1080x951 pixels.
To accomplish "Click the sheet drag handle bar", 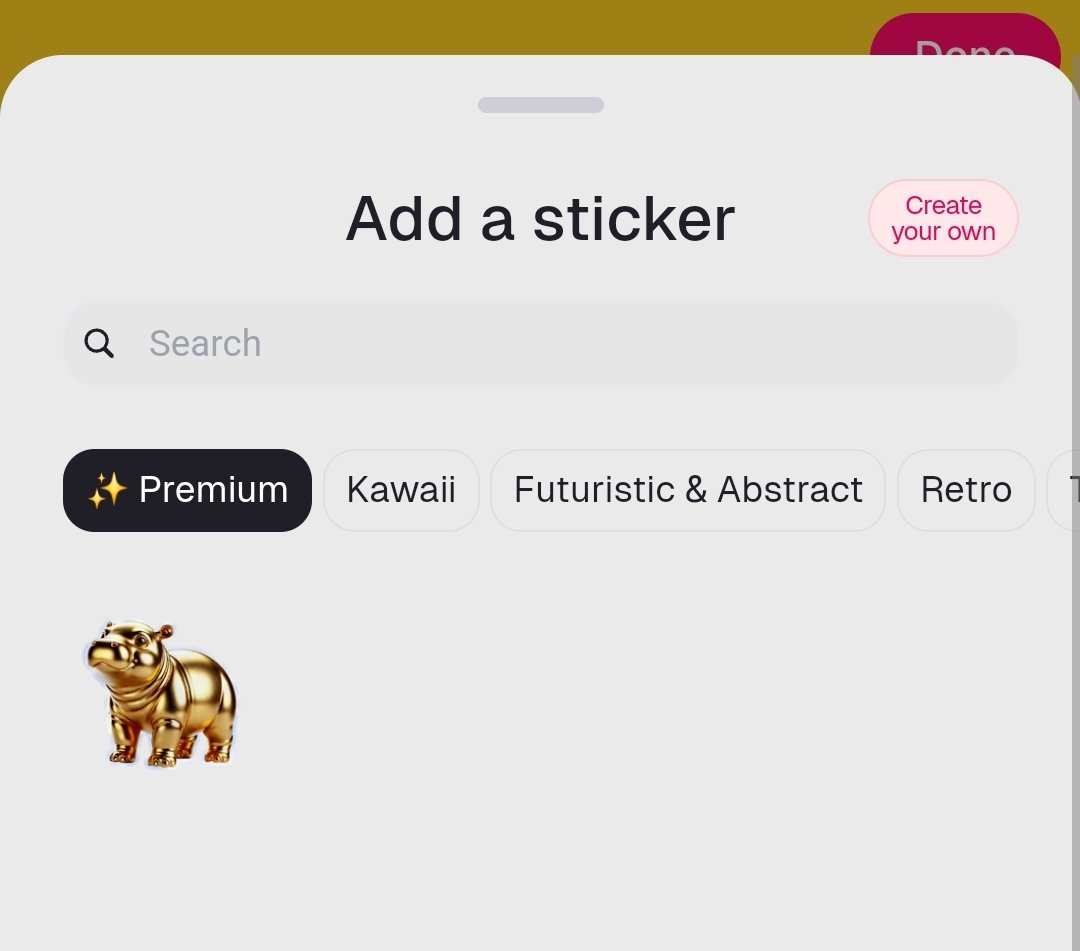I will point(541,105).
